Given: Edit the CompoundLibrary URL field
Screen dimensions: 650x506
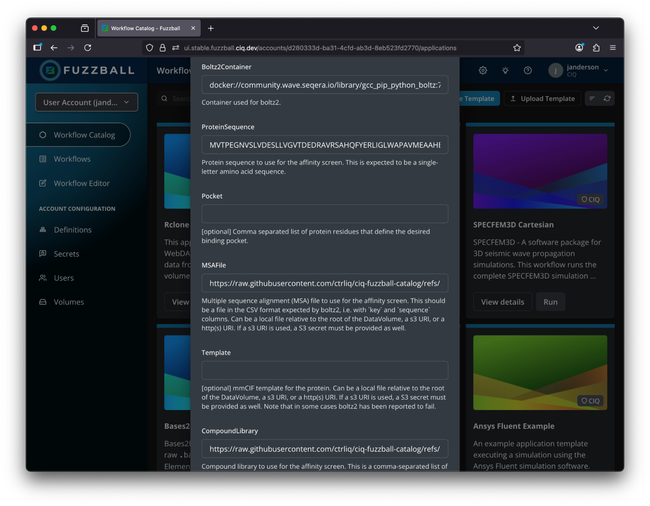Looking at the screenshot, I should 325,449.
